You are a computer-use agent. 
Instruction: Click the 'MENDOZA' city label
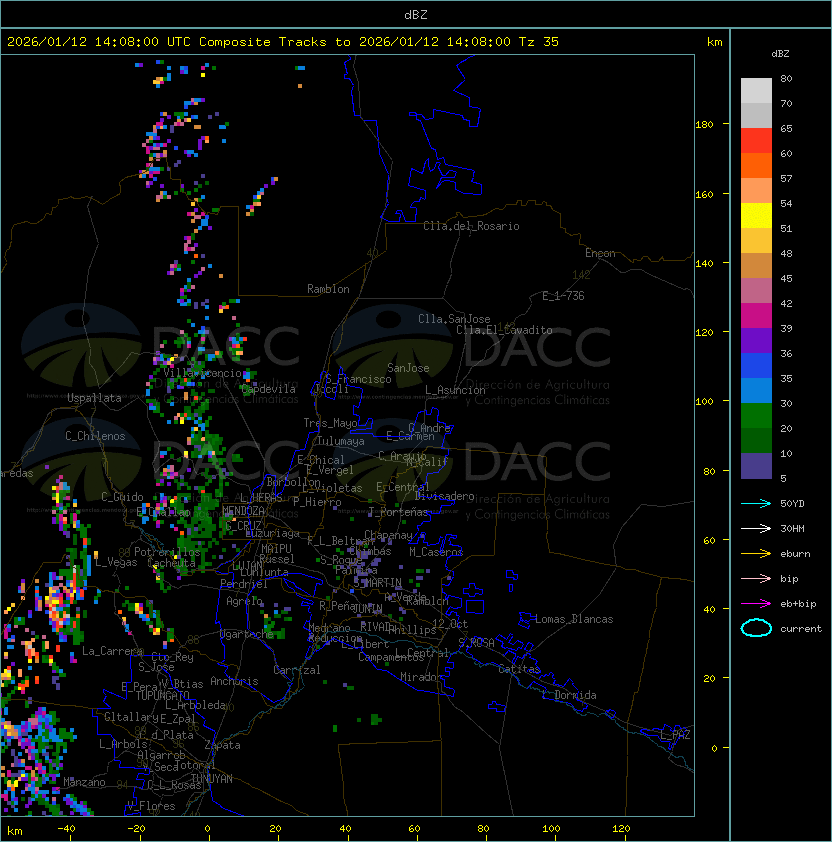[x=243, y=510]
